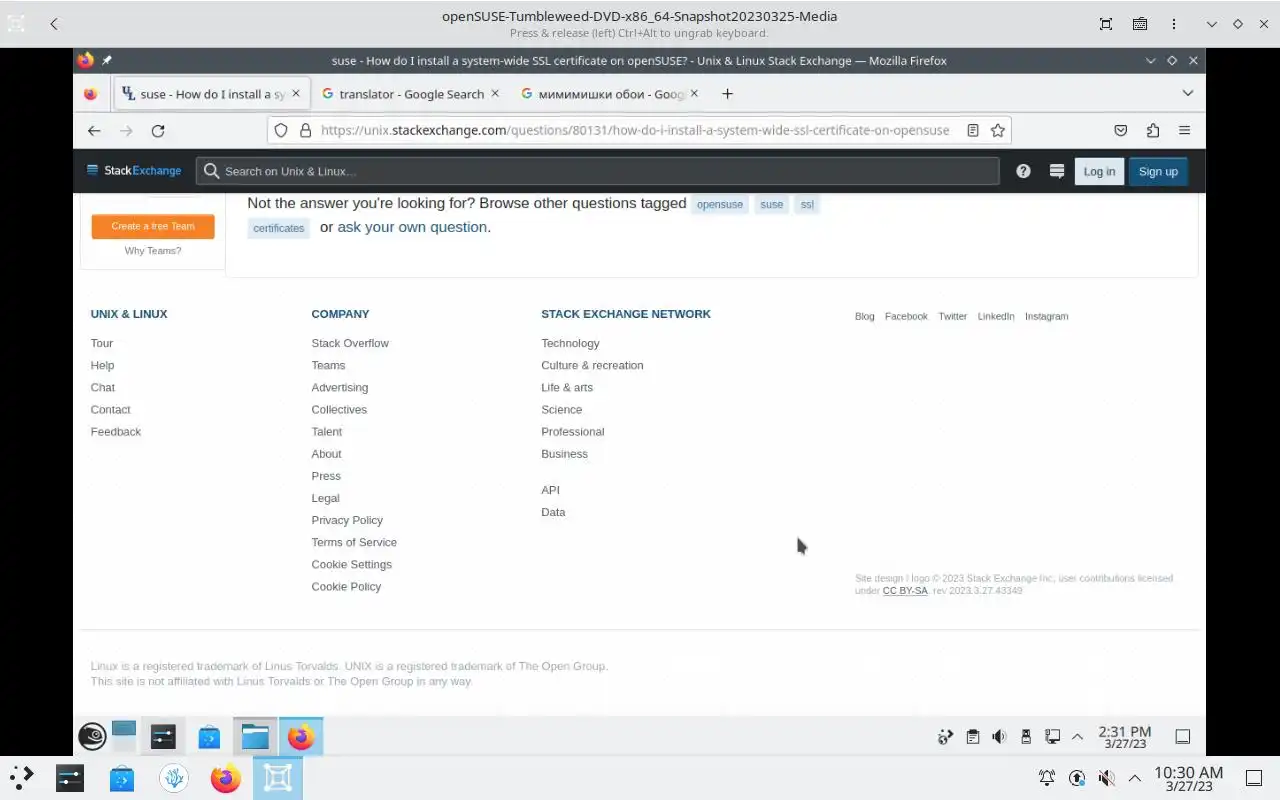Open Firefox View pinned tab
This screenshot has width=1280, height=800.
click(91, 94)
